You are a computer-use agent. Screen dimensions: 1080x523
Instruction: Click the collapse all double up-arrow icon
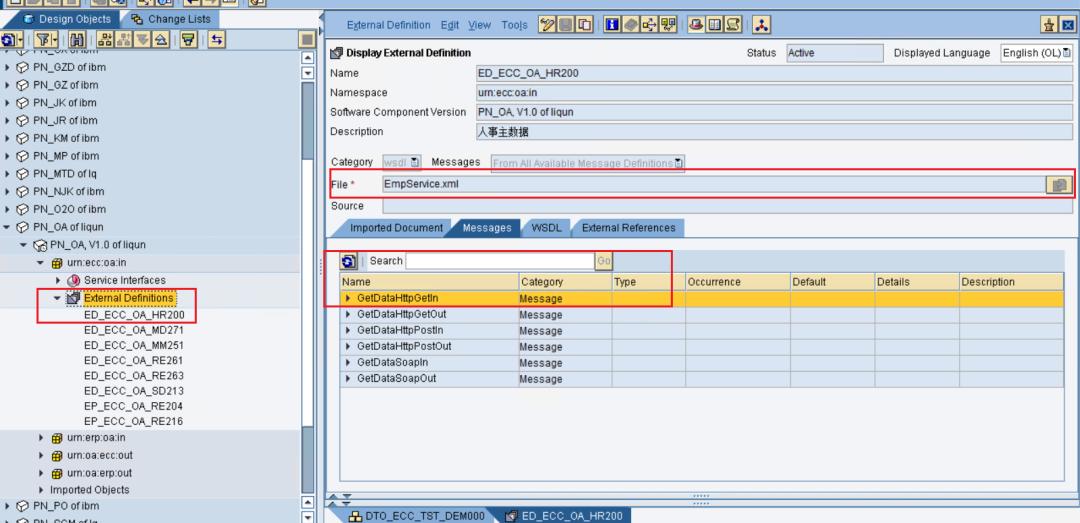tap(160, 39)
